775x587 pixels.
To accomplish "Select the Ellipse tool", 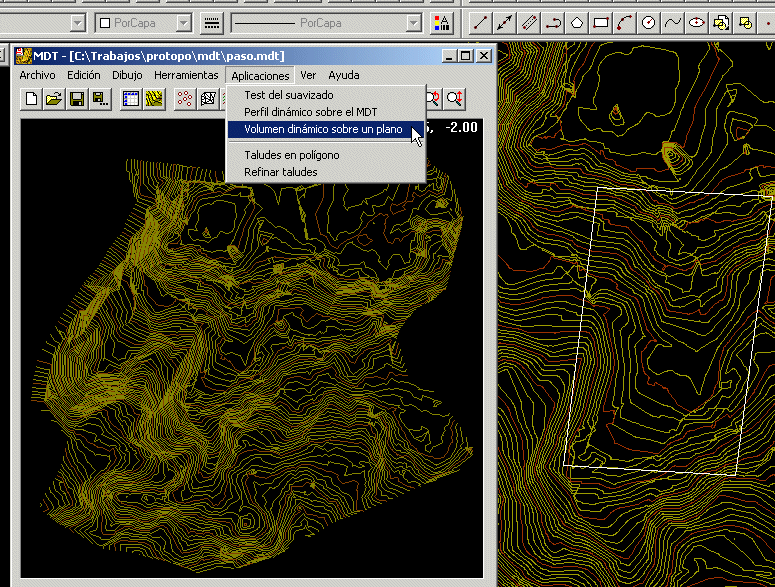I will [x=697, y=23].
